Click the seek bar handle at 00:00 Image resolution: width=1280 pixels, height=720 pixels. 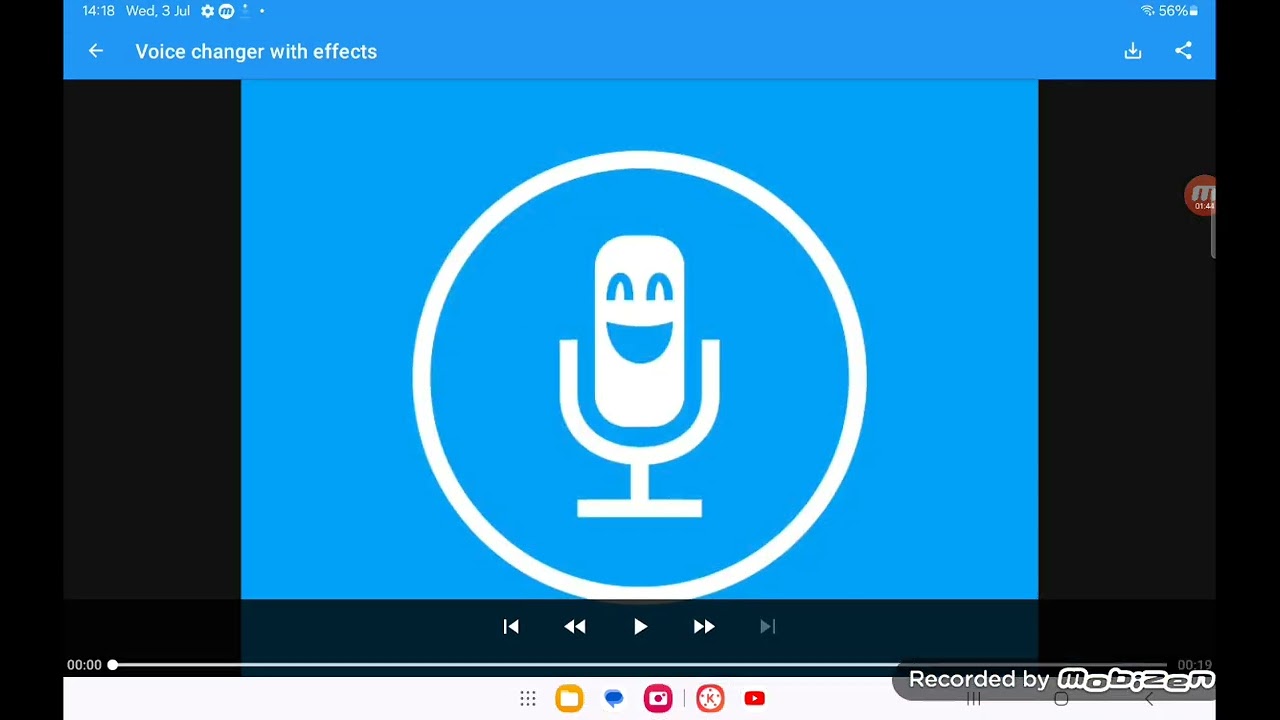pyautogui.click(x=113, y=665)
